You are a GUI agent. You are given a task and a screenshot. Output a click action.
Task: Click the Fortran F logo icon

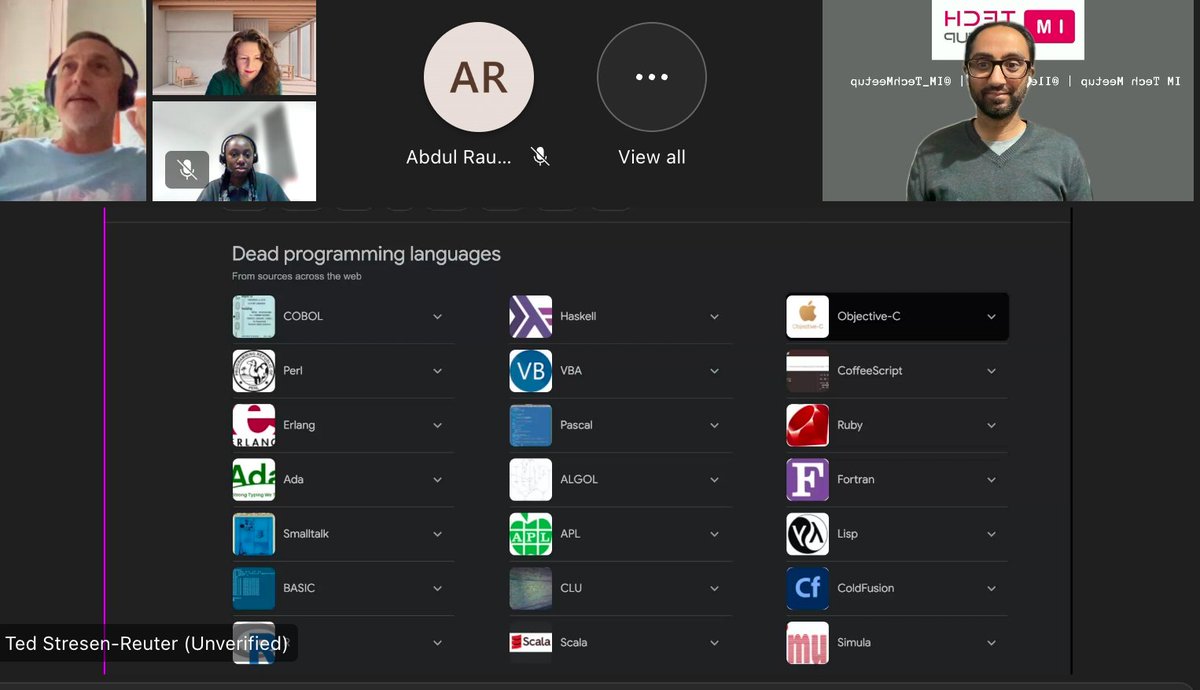click(808, 479)
